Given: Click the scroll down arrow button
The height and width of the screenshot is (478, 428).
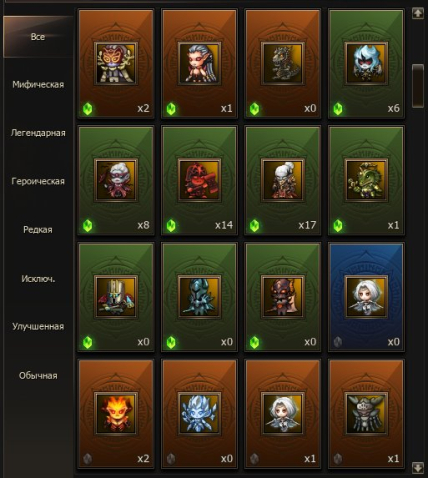Looking at the screenshot, I should pyautogui.click(x=418, y=467).
